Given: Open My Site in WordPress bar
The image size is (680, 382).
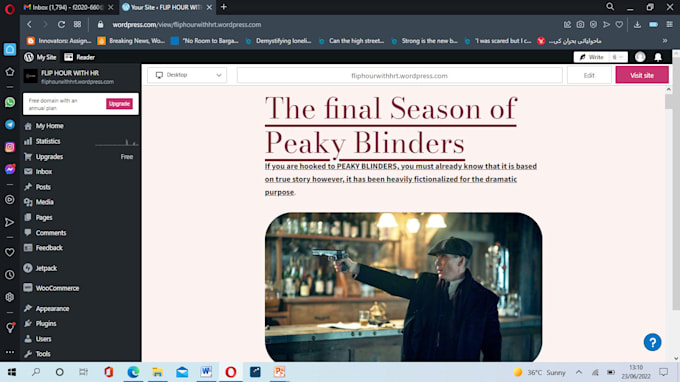Looking at the screenshot, I should (x=40, y=57).
